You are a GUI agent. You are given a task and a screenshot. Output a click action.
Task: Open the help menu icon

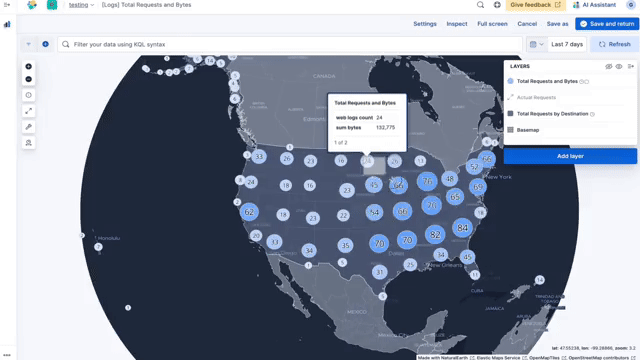[x=497, y=5]
